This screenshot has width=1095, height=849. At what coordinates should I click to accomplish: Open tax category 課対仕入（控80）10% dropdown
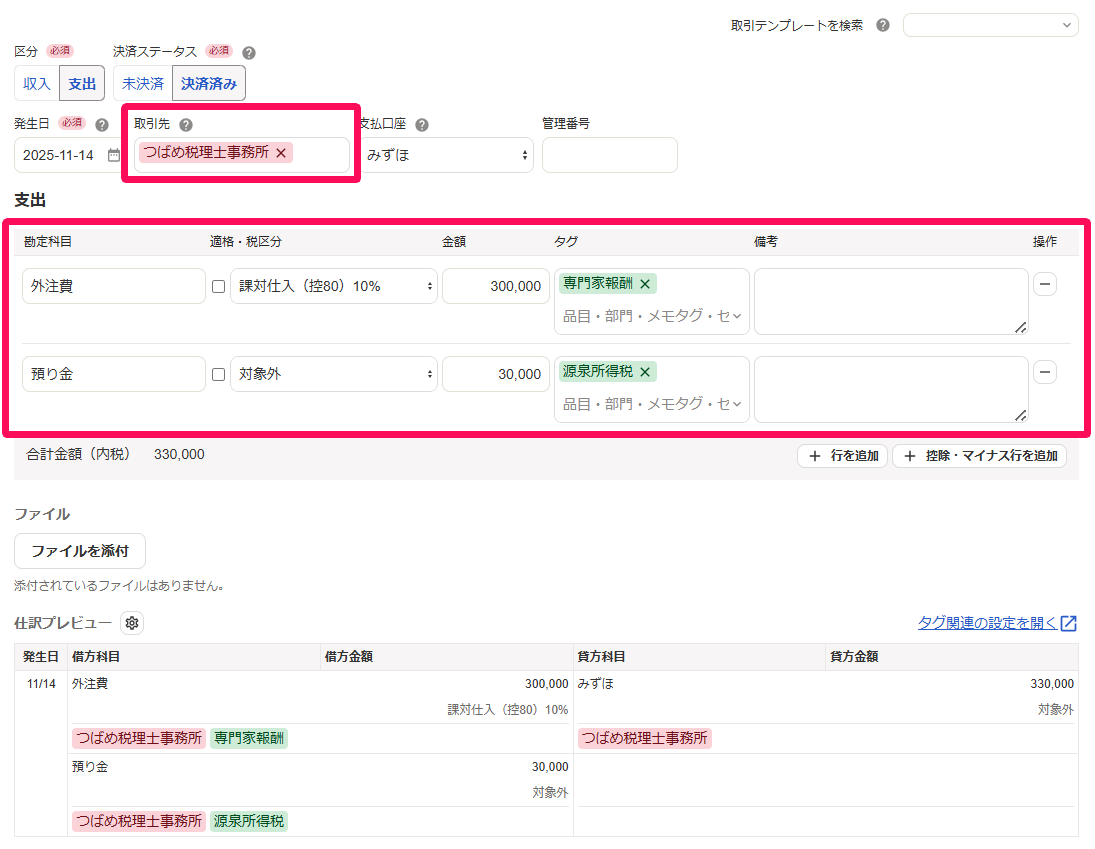(334, 286)
